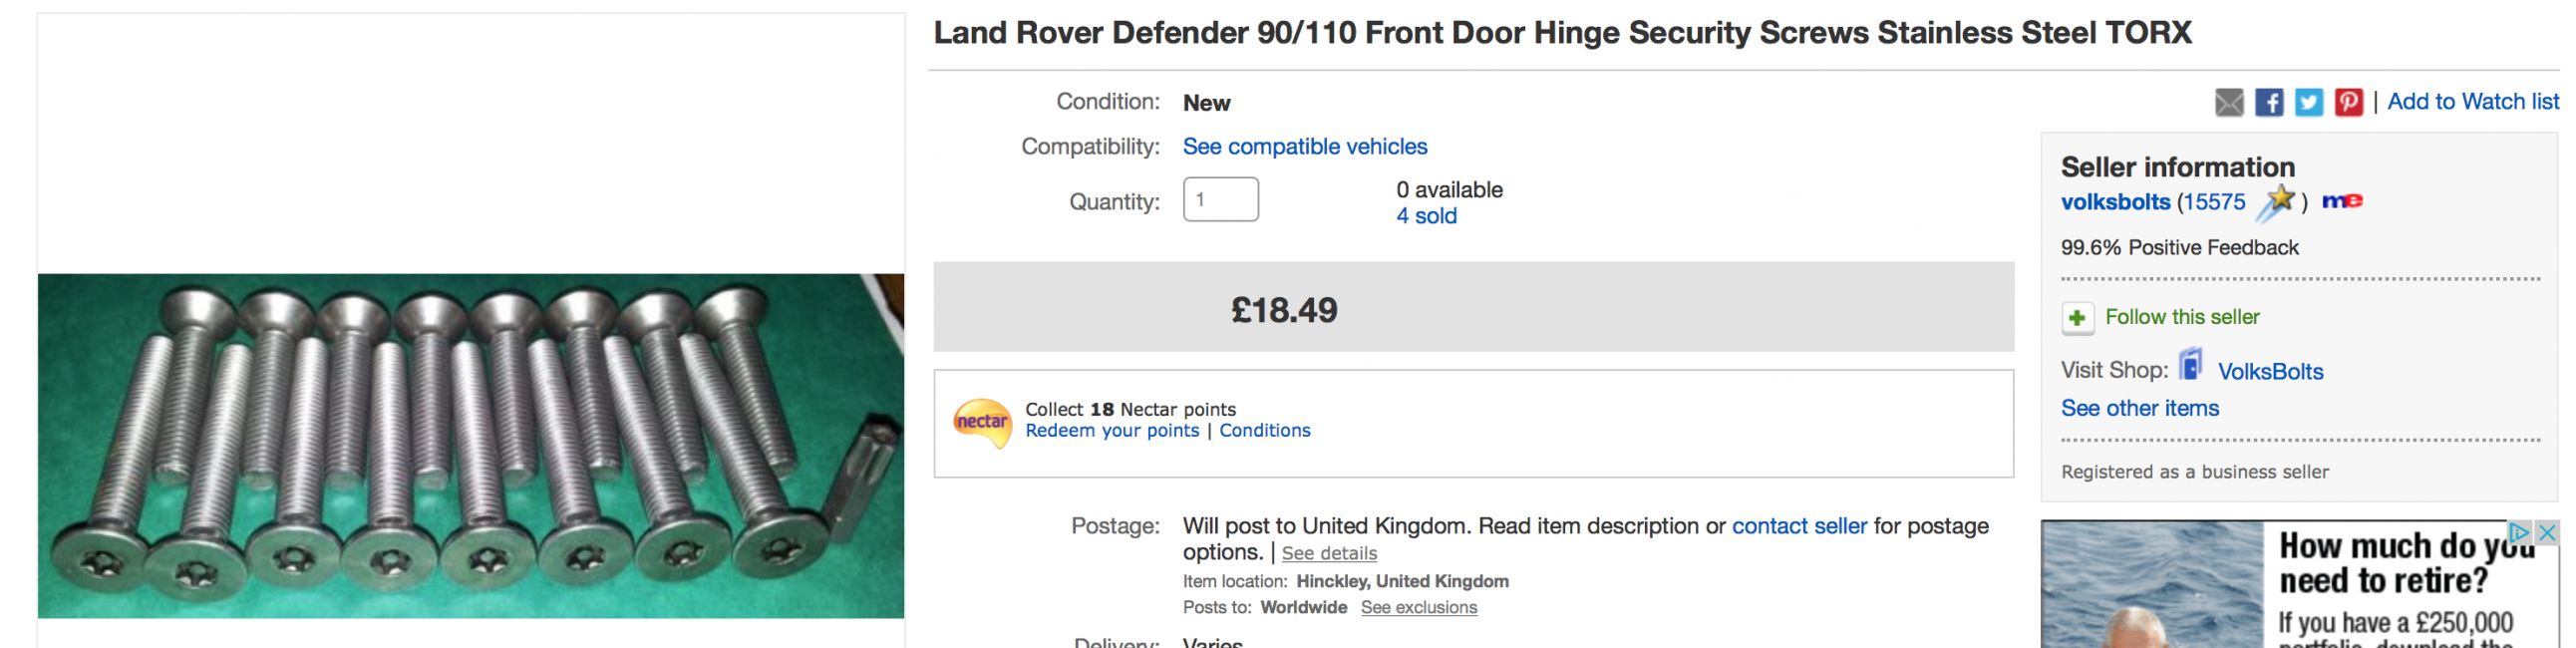Image resolution: width=2576 pixels, height=648 pixels.
Task: Open Redeem your points link
Action: 1111,431
